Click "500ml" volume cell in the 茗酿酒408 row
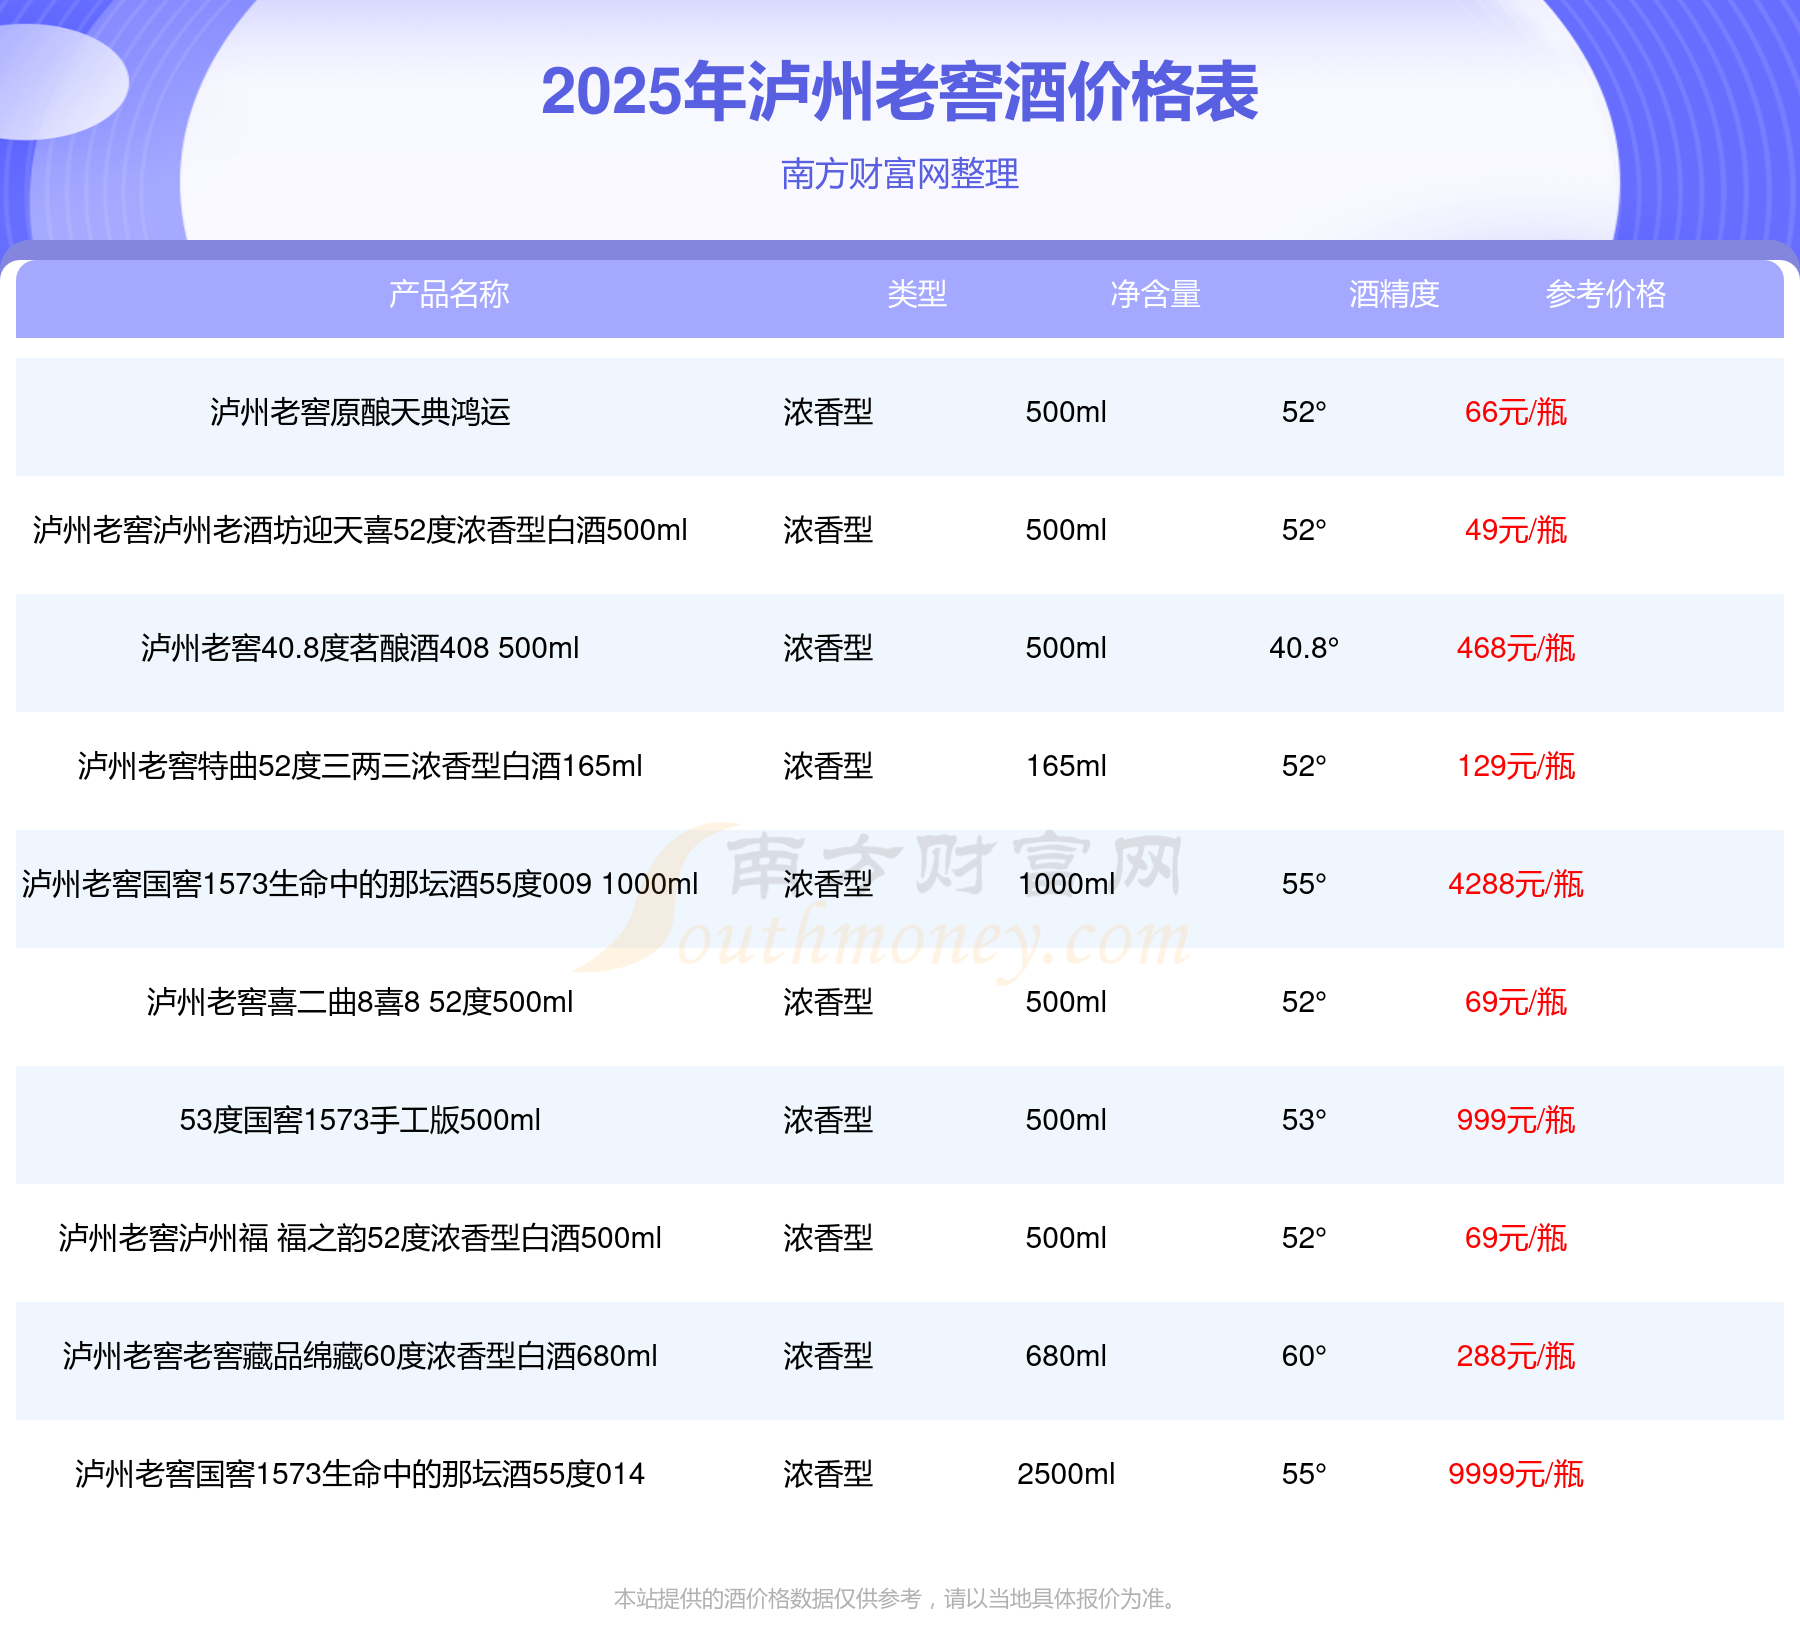Image resolution: width=1800 pixels, height=1644 pixels. coord(1066,648)
